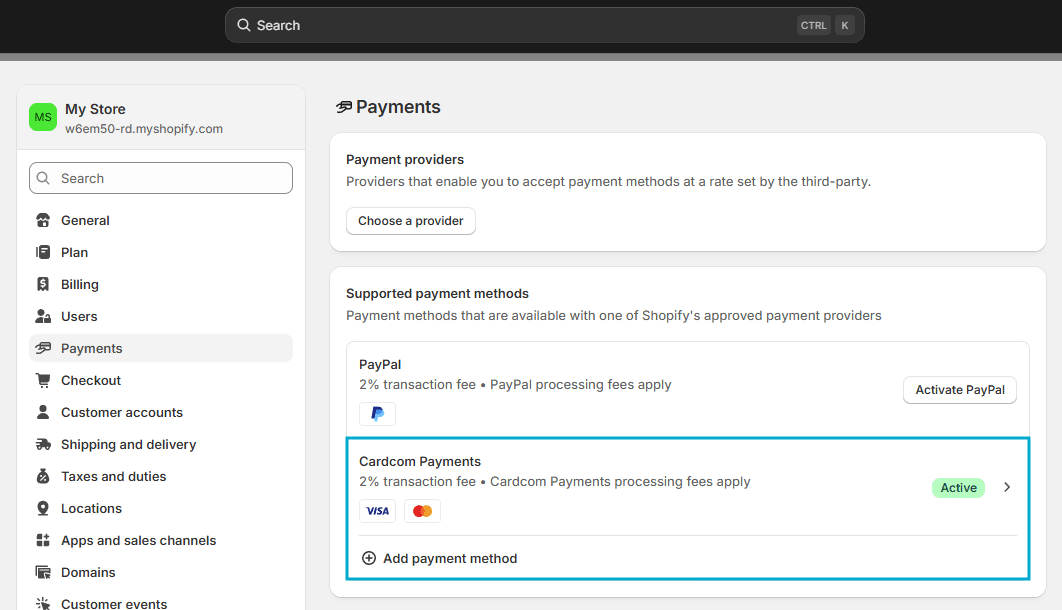Viewport: 1062px width, 610px height.
Task: Click the Apps and sales channels icon
Action: click(x=43, y=540)
